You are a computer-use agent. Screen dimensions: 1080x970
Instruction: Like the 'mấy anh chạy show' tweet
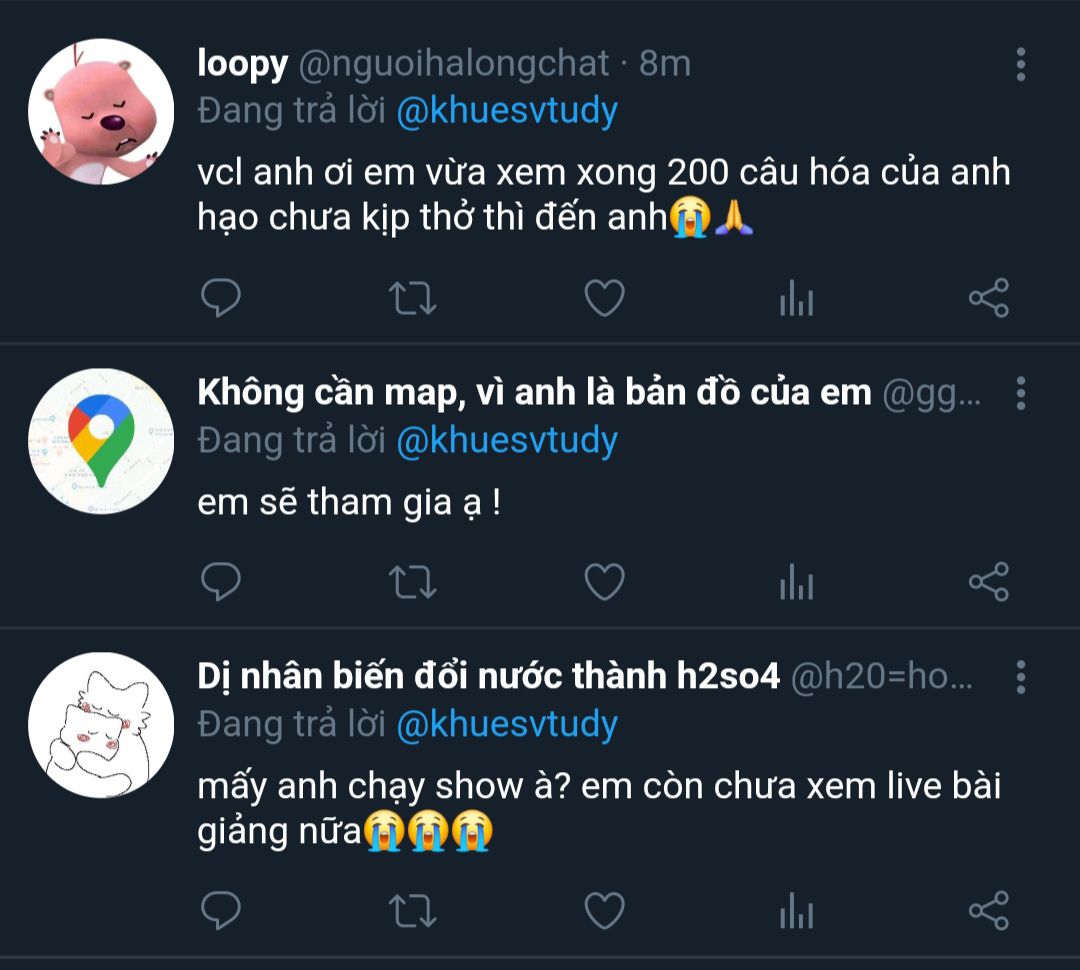[x=604, y=910]
